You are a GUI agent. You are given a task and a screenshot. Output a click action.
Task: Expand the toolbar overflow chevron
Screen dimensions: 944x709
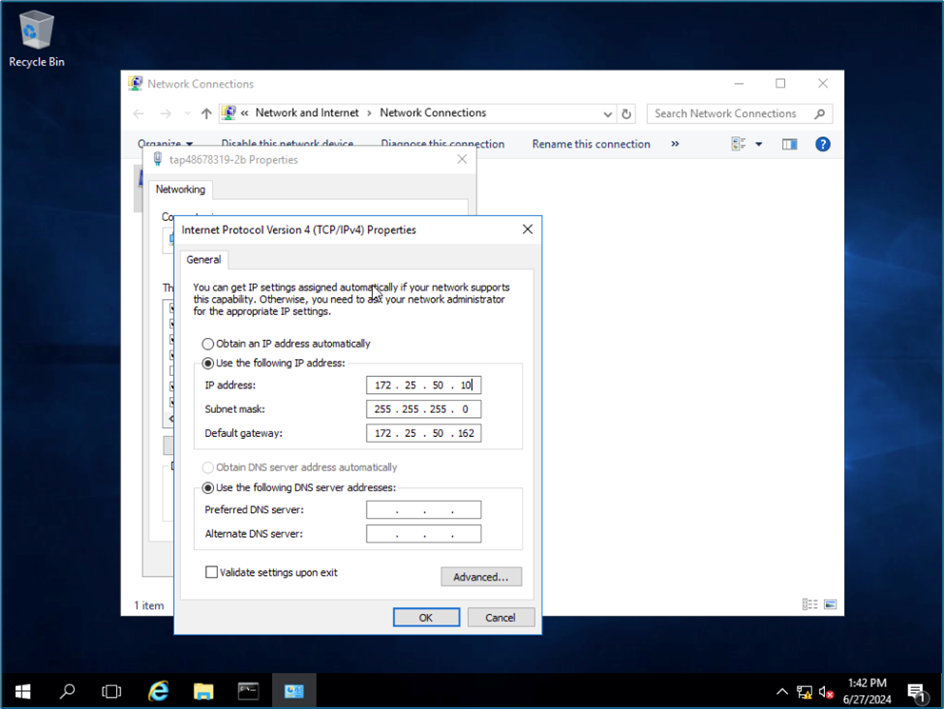[x=675, y=144]
